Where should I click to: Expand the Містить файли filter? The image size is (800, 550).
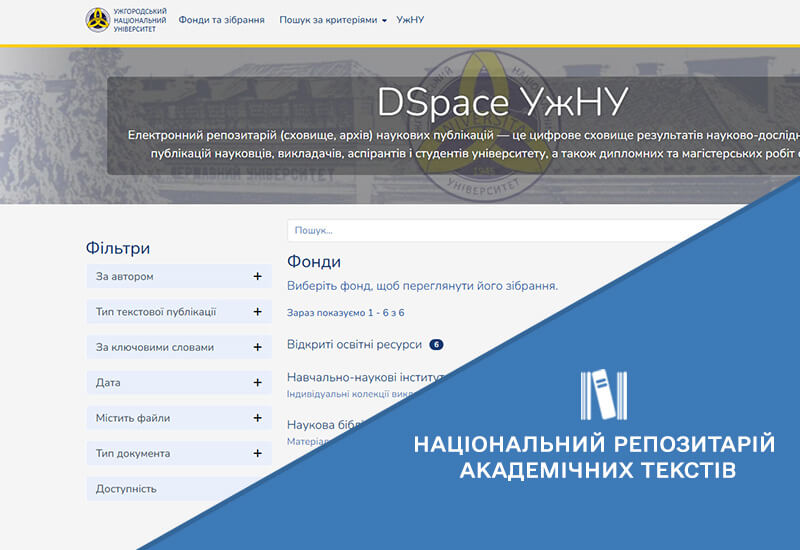point(179,418)
